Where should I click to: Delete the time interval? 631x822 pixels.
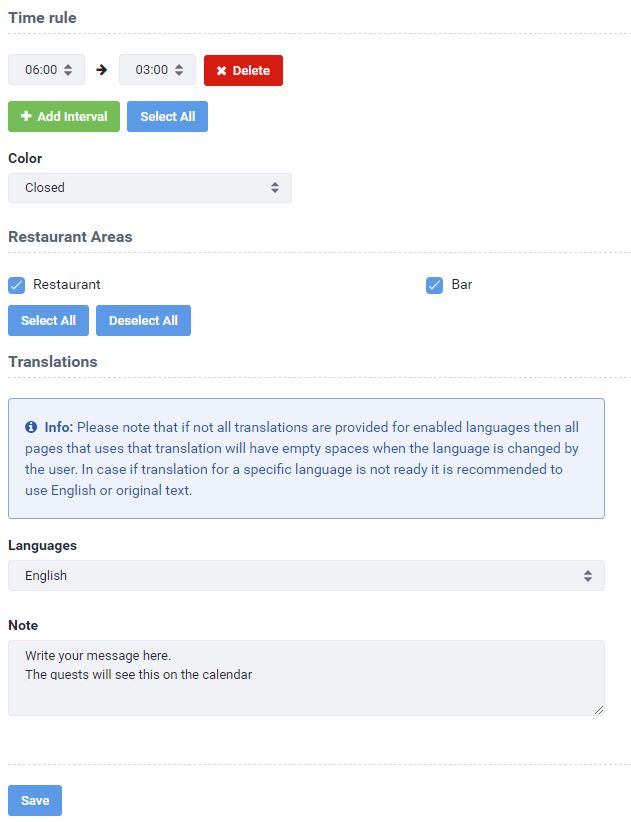tap(243, 70)
